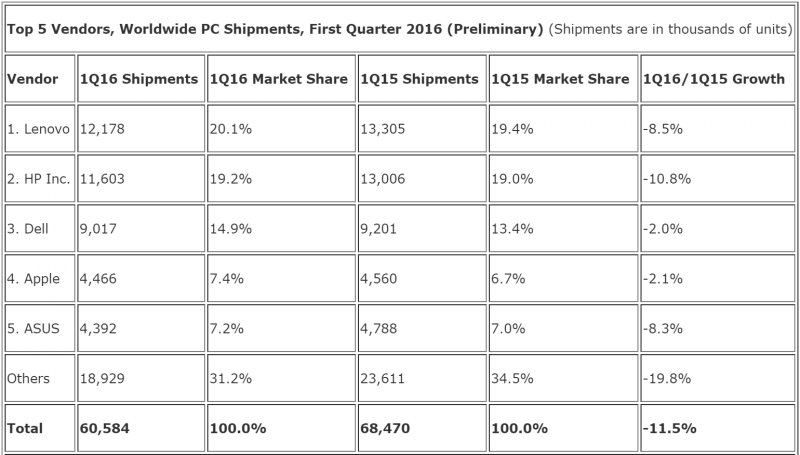
Task: Select the Apple vendor cell
Action: [34, 279]
